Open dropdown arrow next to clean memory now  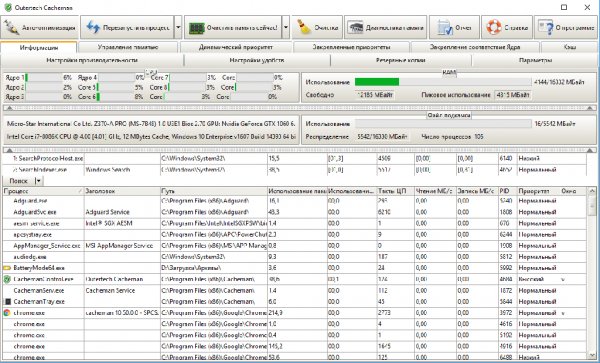[286, 28]
